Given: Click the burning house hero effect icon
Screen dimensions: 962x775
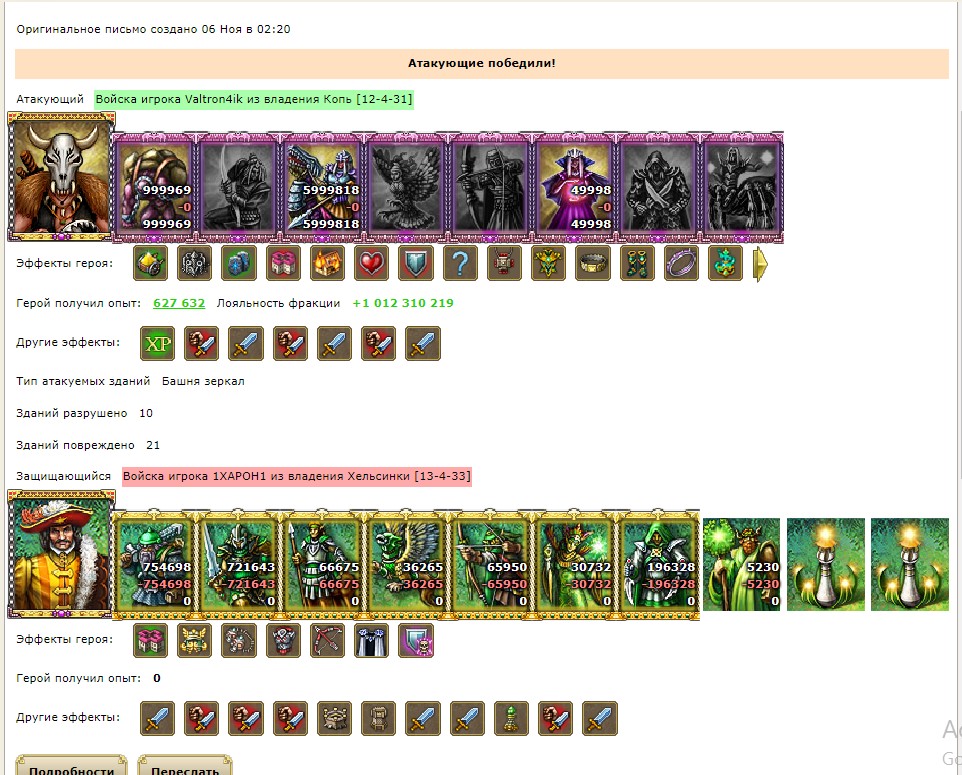Looking at the screenshot, I should pyautogui.click(x=327, y=264).
